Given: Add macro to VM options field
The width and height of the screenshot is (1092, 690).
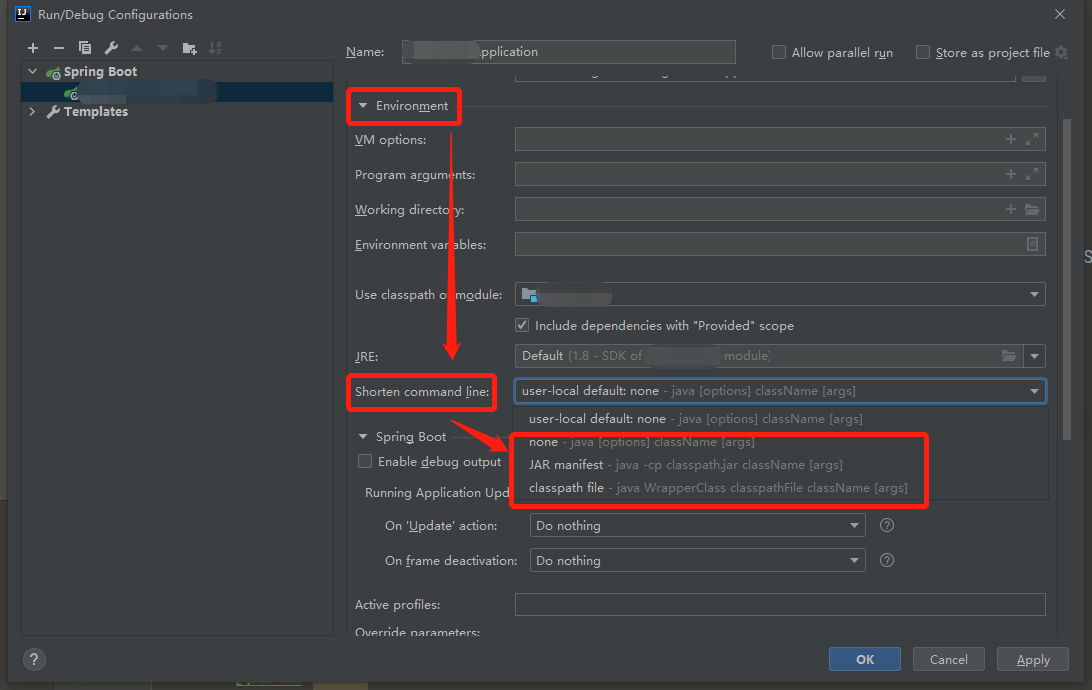Looking at the screenshot, I should click(1011, 139).
